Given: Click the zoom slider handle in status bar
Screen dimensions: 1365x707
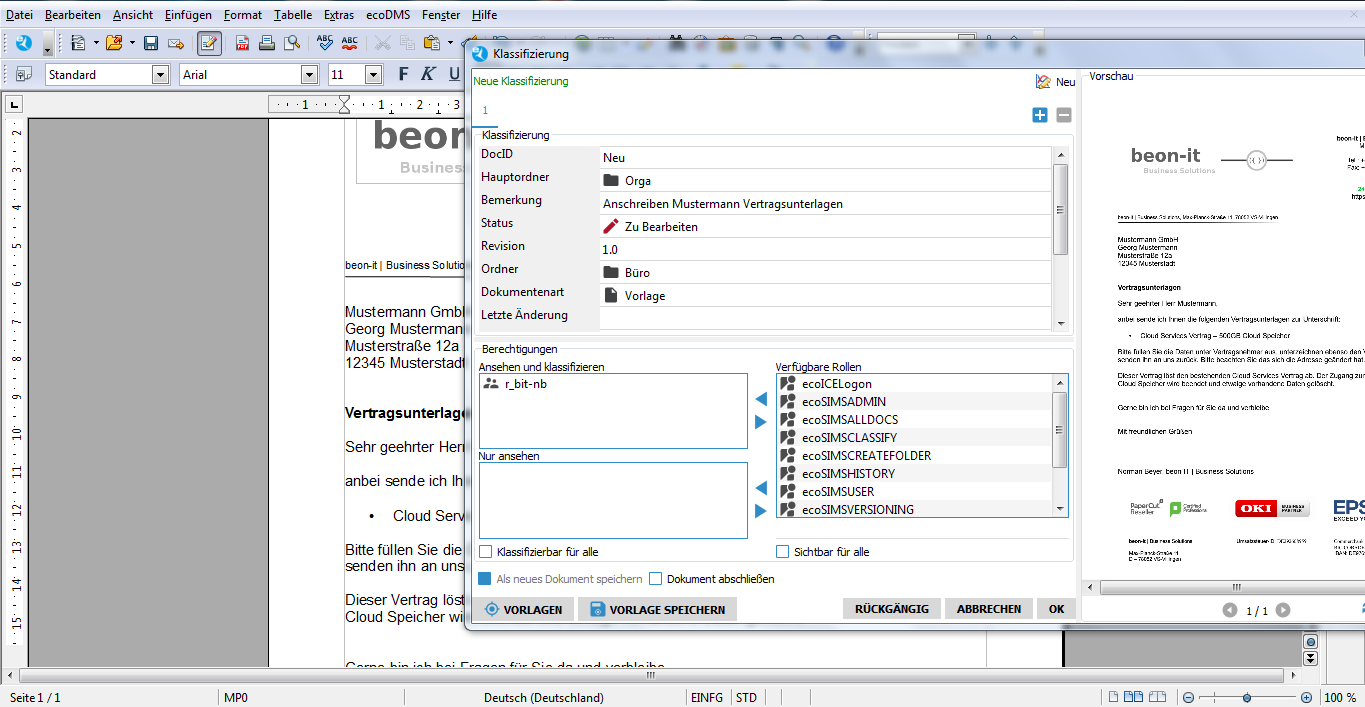Looking at the screenshot, I should click(x=1247, y=697).
